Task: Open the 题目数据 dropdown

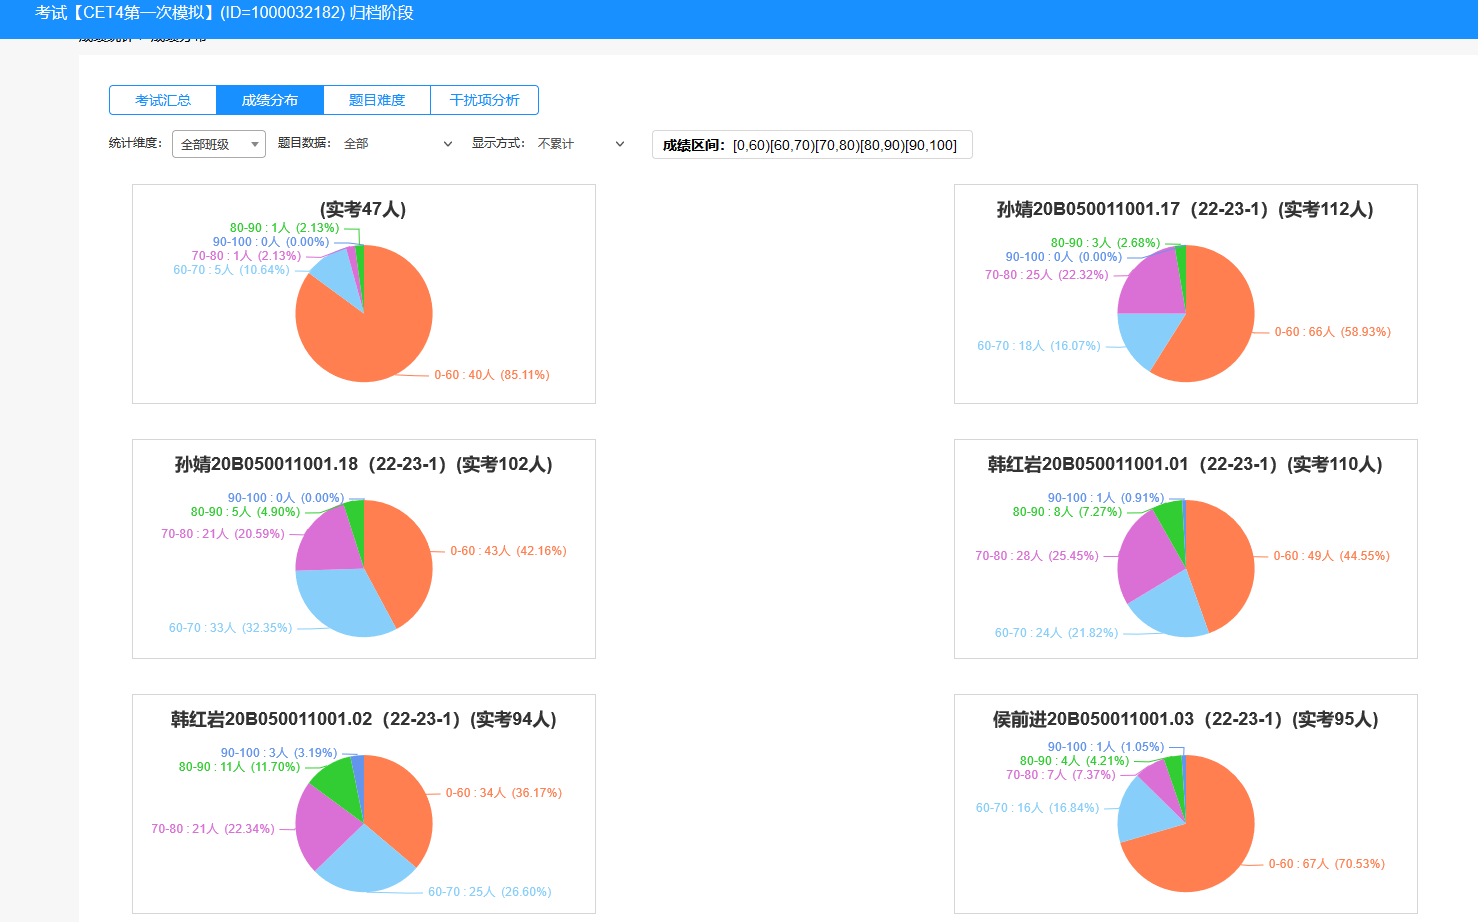Action: (397, 144)
